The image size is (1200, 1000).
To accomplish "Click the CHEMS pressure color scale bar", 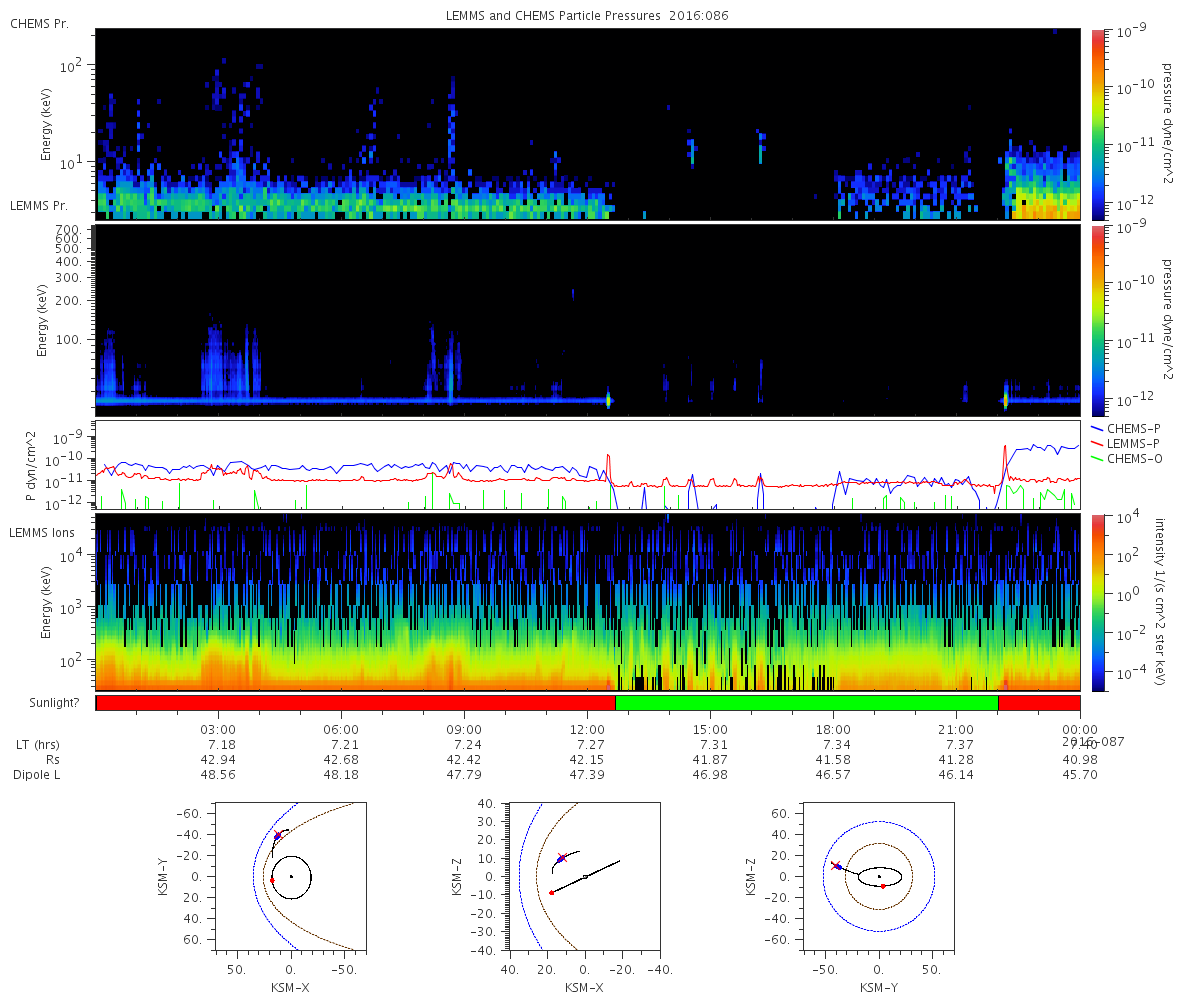I will pos(1097,124).
